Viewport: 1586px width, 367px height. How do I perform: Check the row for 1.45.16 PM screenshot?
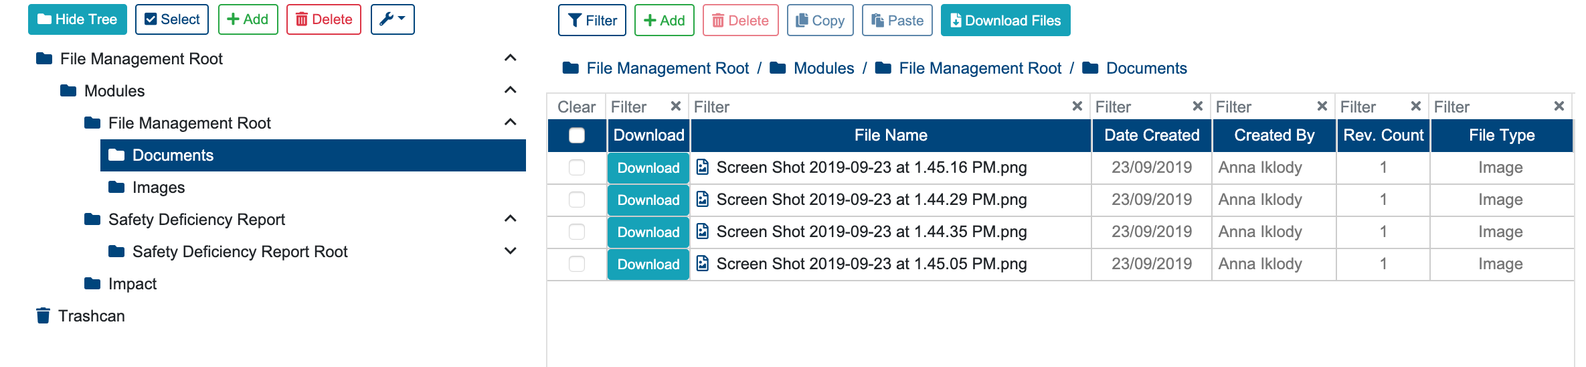[577, 168]
